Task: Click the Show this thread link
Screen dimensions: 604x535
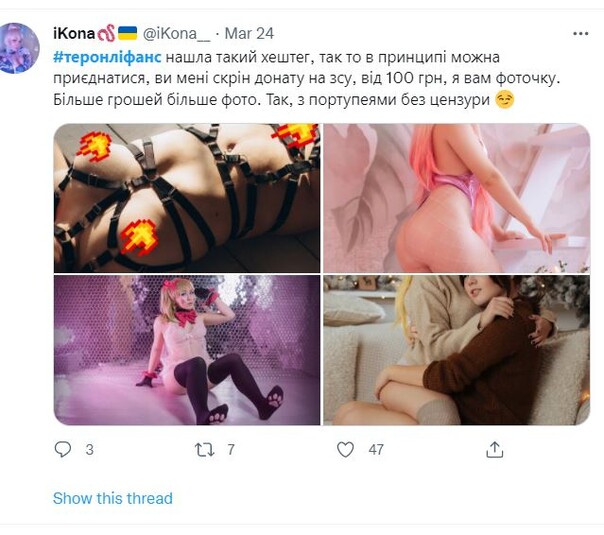Action: click(113, 498)
